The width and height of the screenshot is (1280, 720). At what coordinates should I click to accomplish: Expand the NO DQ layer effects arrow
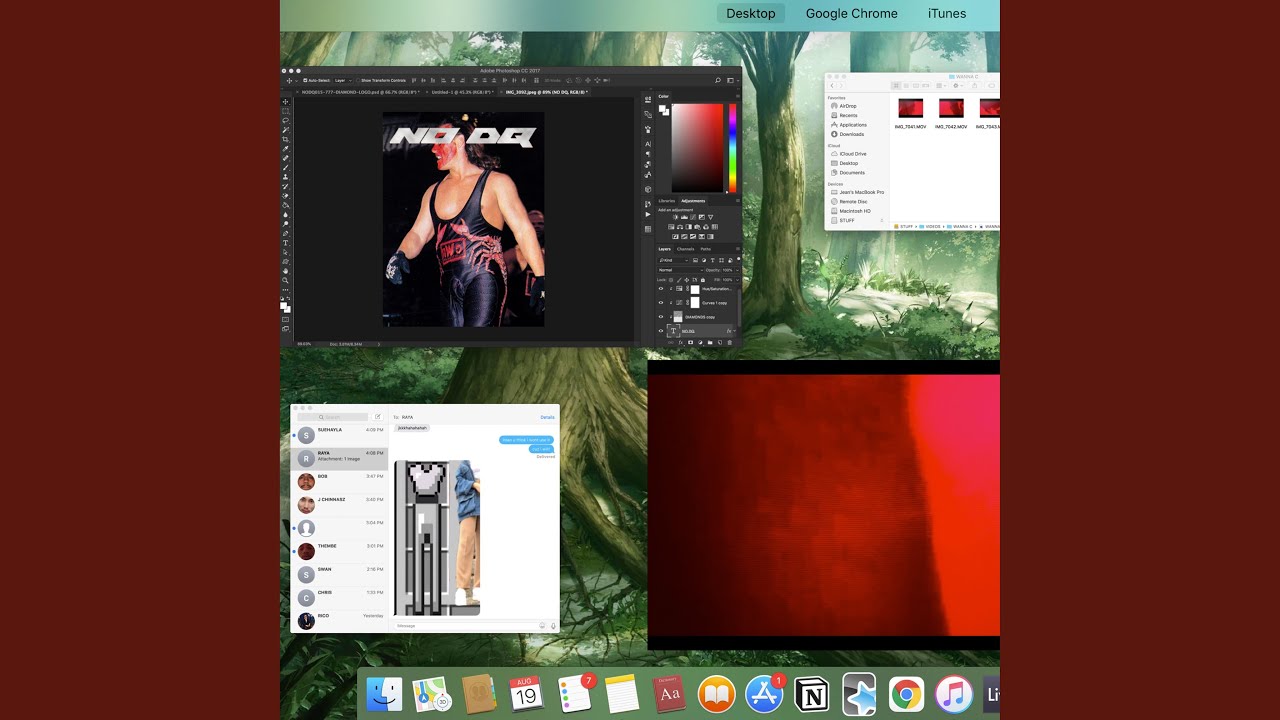click(x=735, y=330)
